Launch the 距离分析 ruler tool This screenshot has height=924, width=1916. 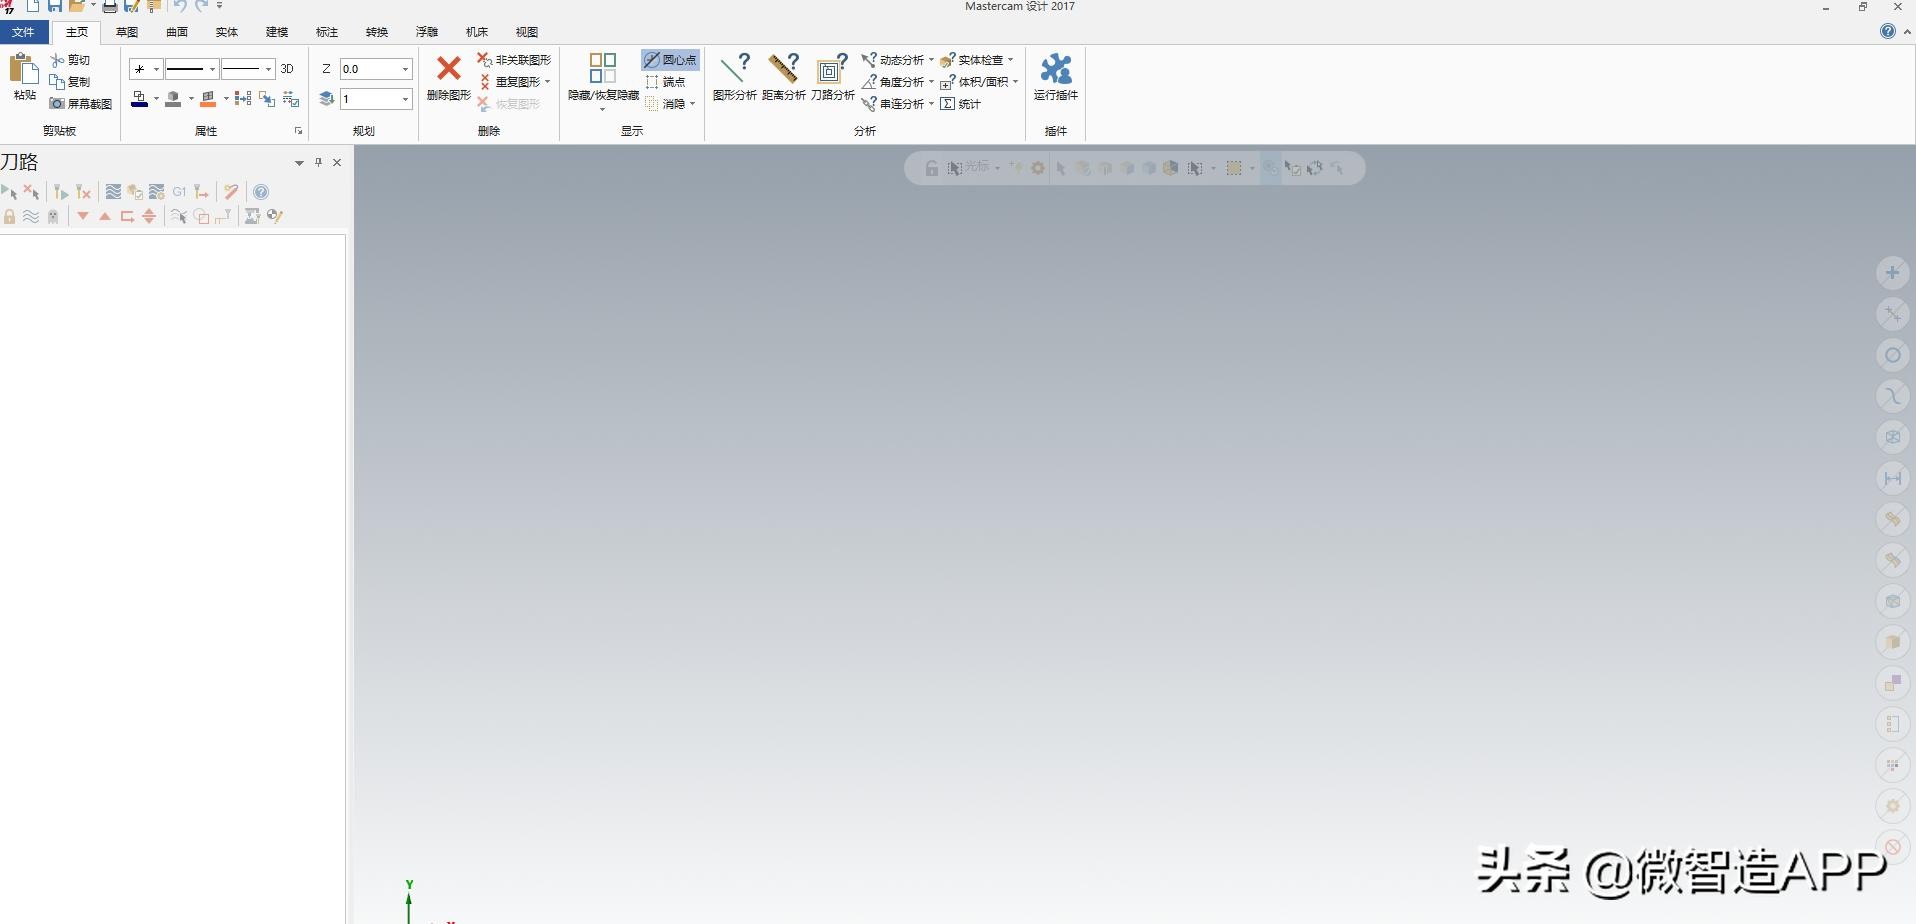coord(783,69)
